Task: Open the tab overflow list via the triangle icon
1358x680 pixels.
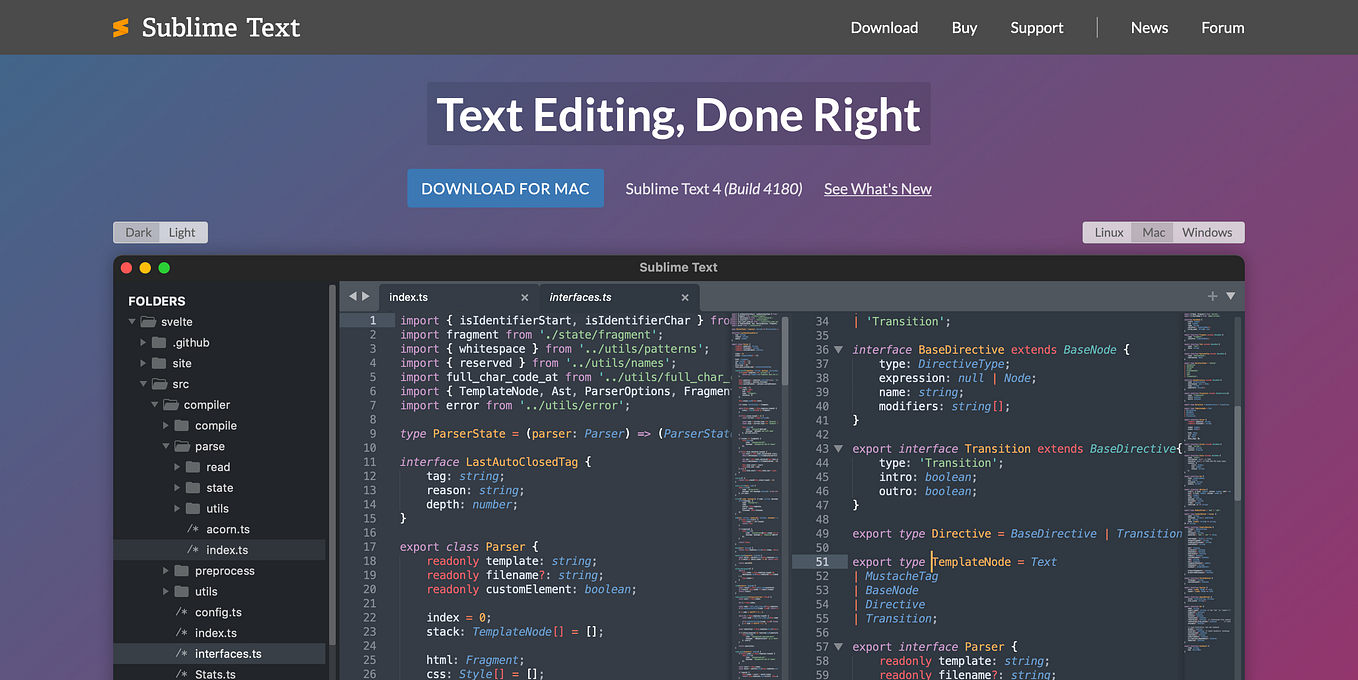Action: tap(1230, 296)
